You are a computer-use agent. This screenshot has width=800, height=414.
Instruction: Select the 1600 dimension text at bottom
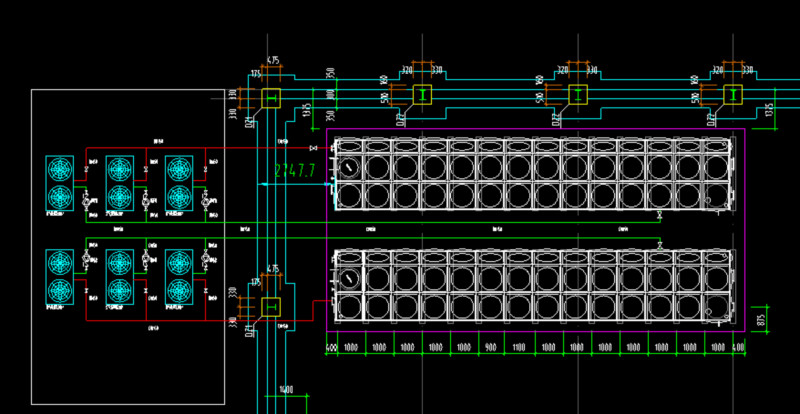(285, 389)
